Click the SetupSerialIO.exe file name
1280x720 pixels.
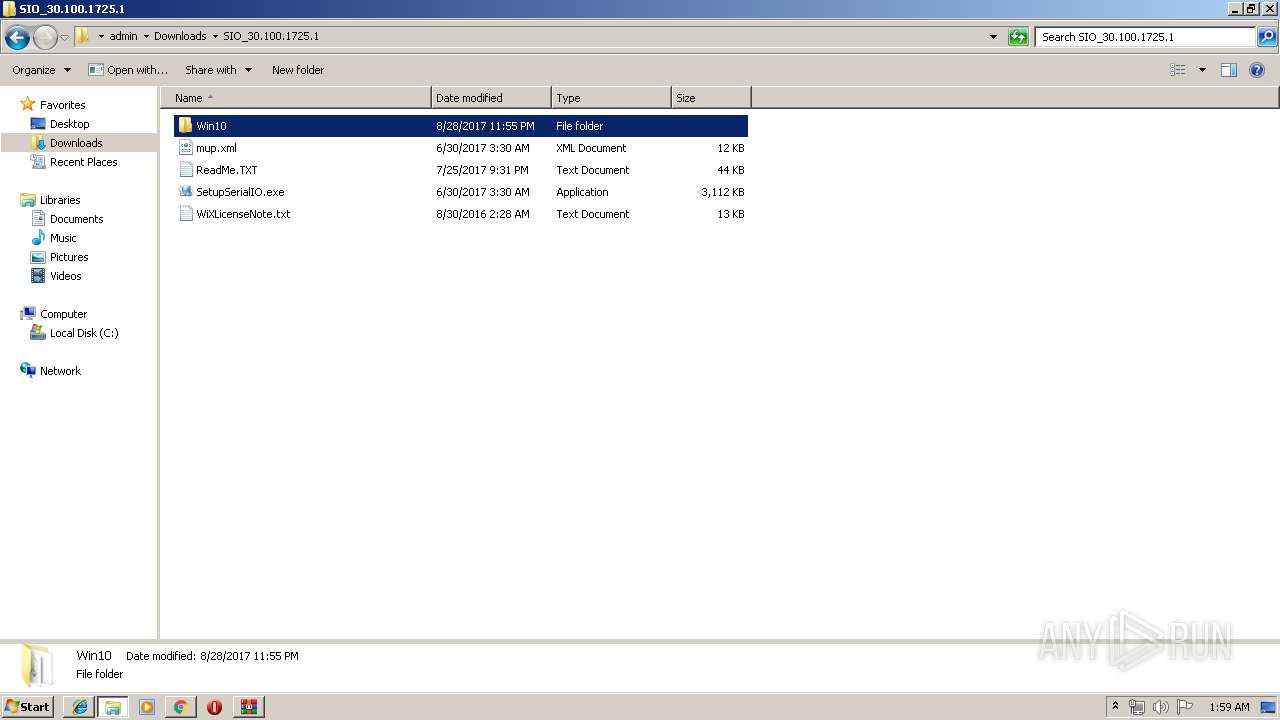pyautogui.click(x=240, y=192)
